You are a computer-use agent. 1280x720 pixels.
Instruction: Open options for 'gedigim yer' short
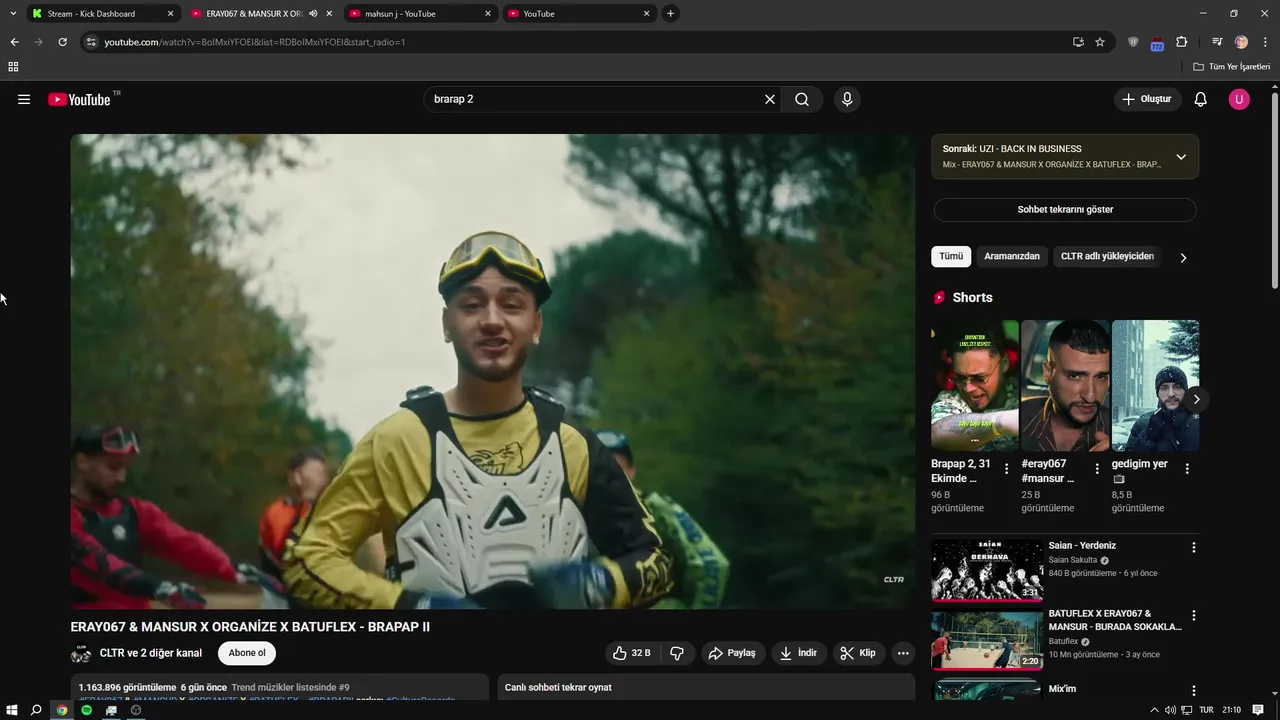[x=1187, y=469]
